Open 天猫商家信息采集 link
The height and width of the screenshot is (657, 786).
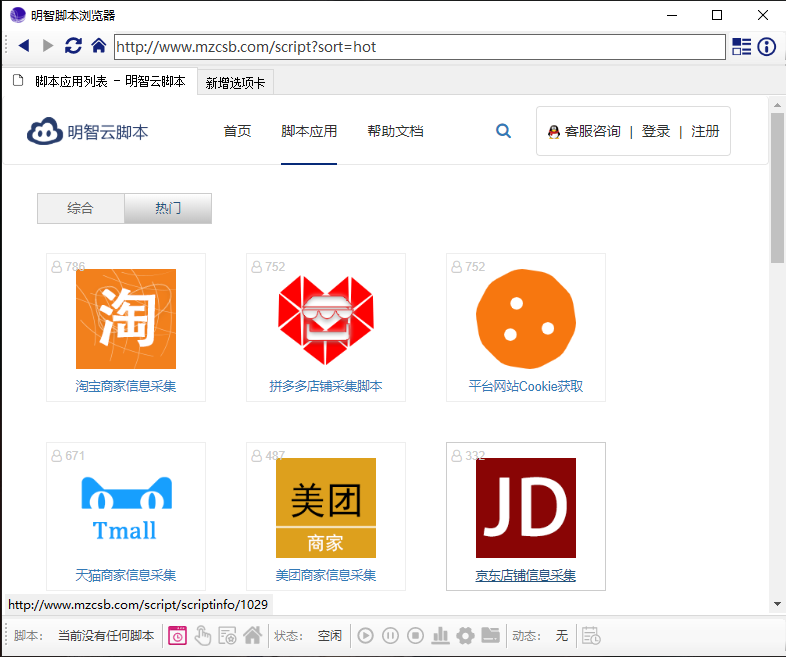[x=126, y=575]
